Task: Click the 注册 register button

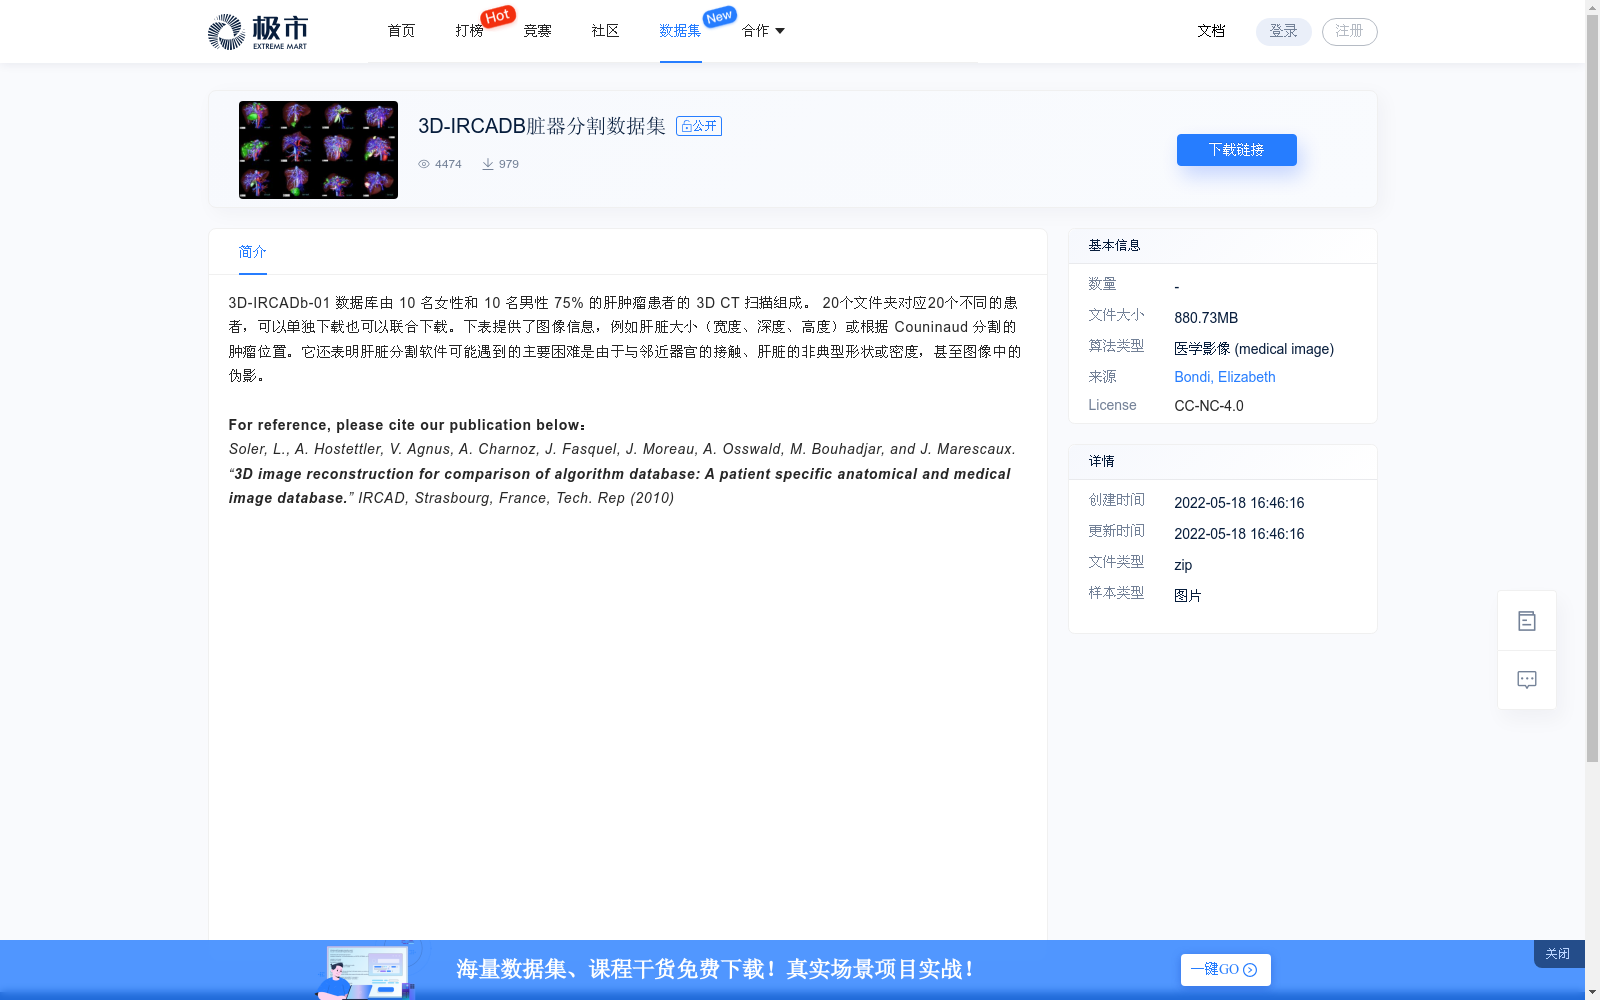Action: 1350,31
